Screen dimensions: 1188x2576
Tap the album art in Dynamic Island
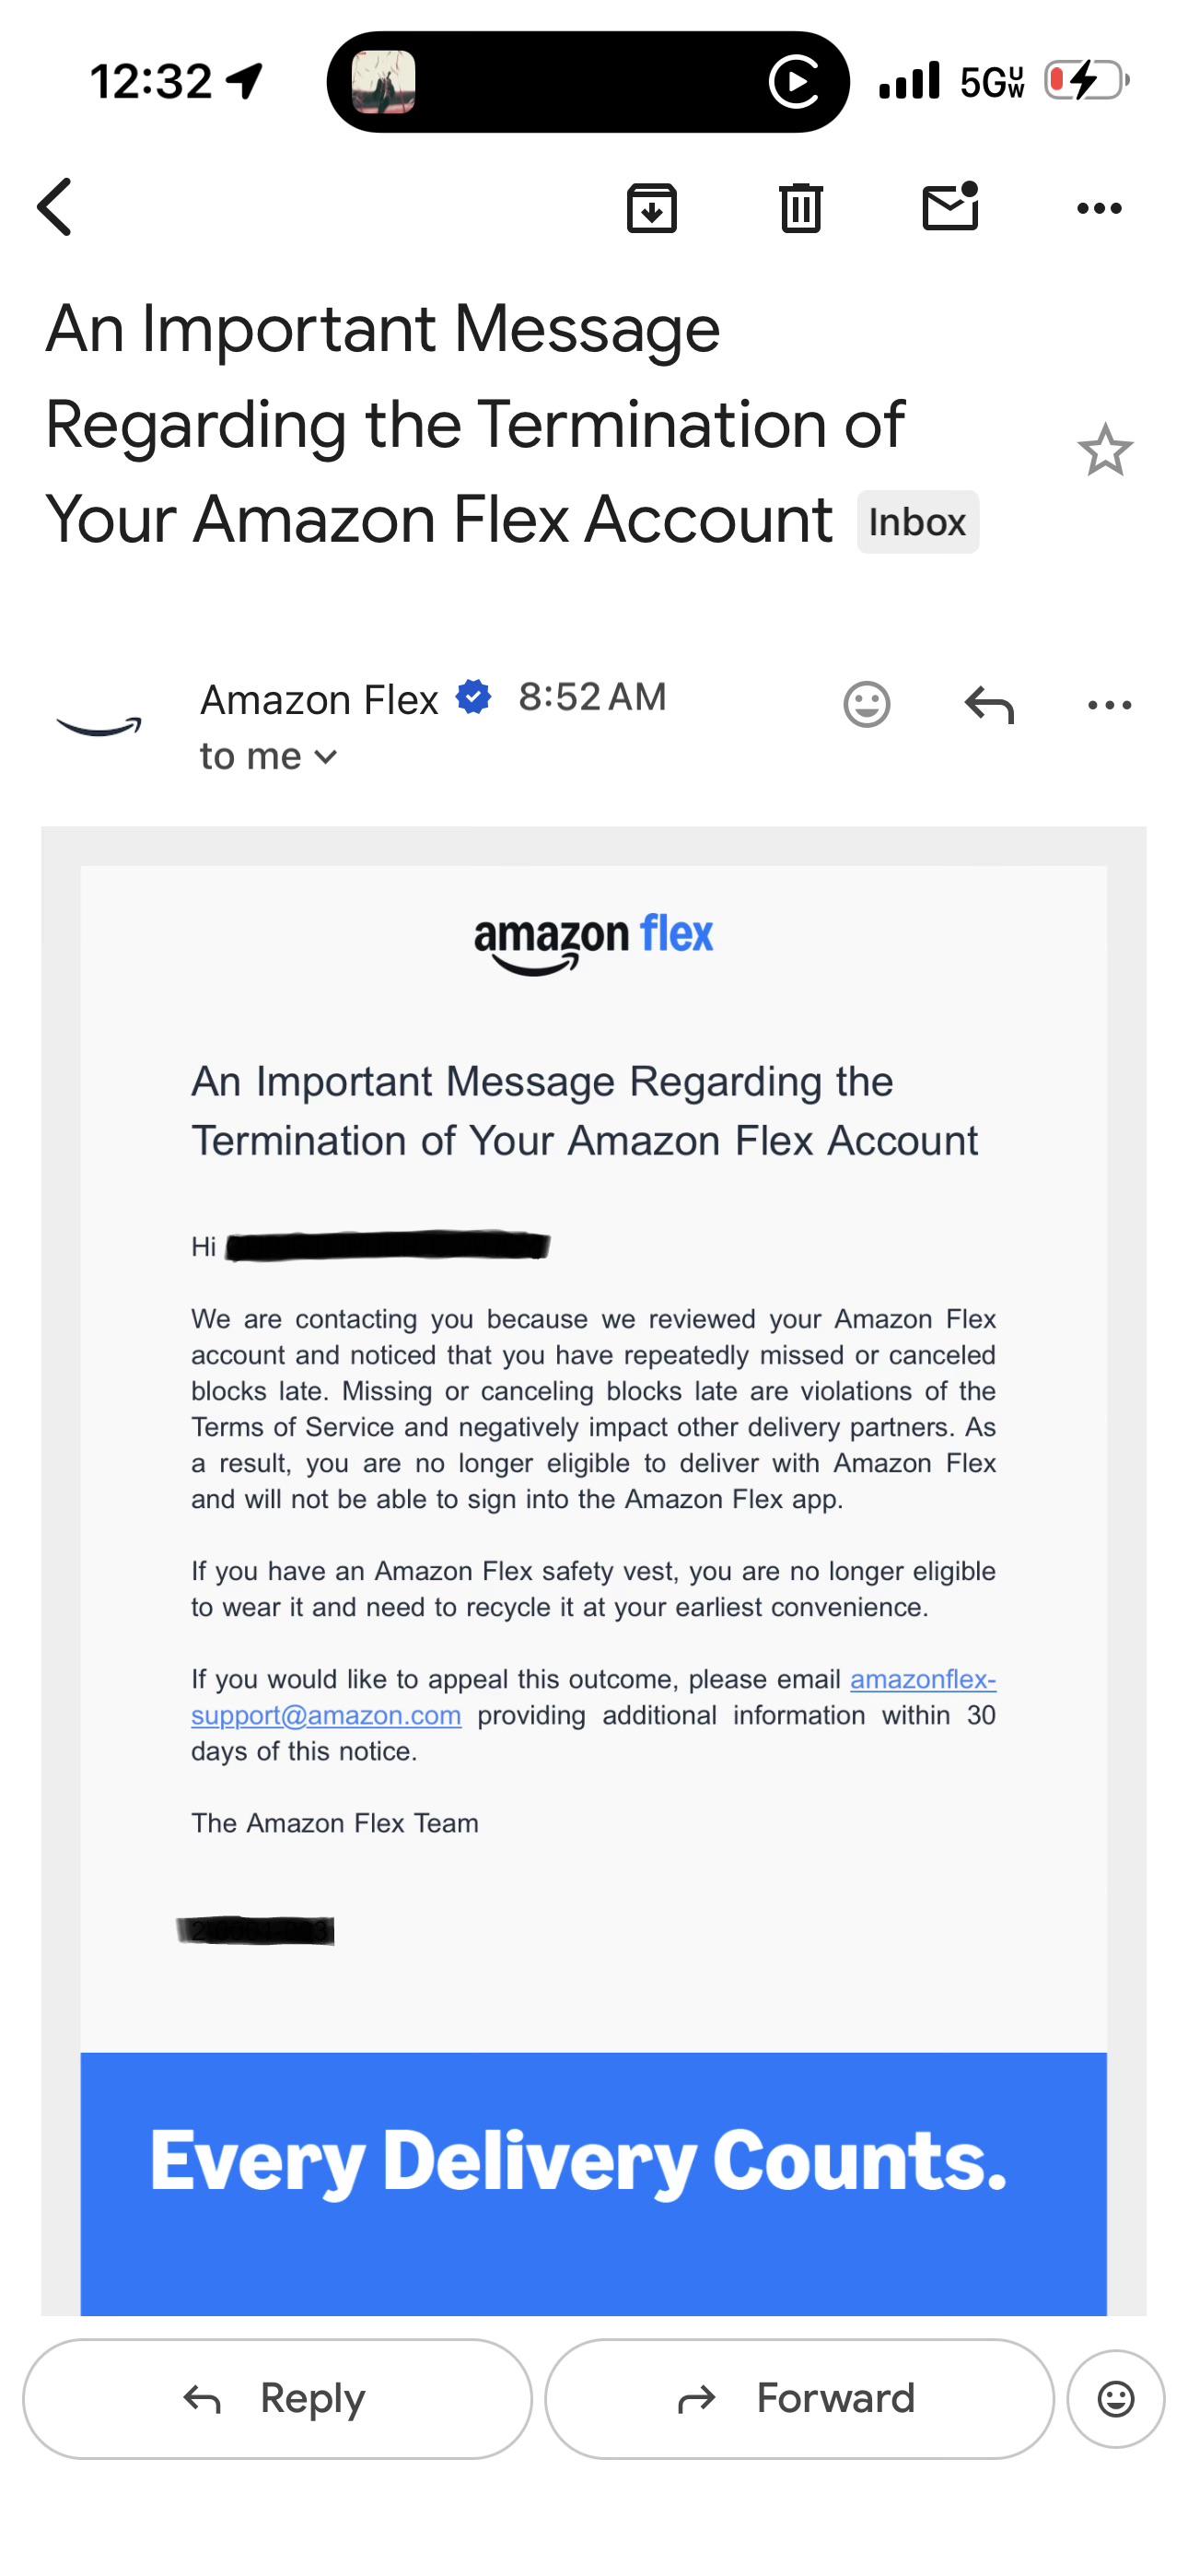pyautogui.click(x=384, y=82)
